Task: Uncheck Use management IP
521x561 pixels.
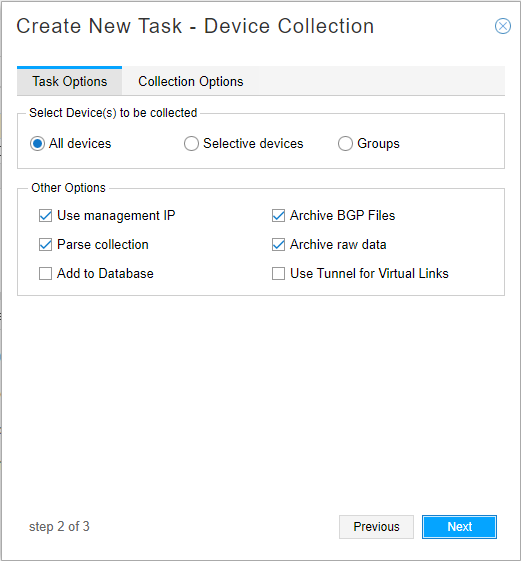Action: click(x=45, y=215)
